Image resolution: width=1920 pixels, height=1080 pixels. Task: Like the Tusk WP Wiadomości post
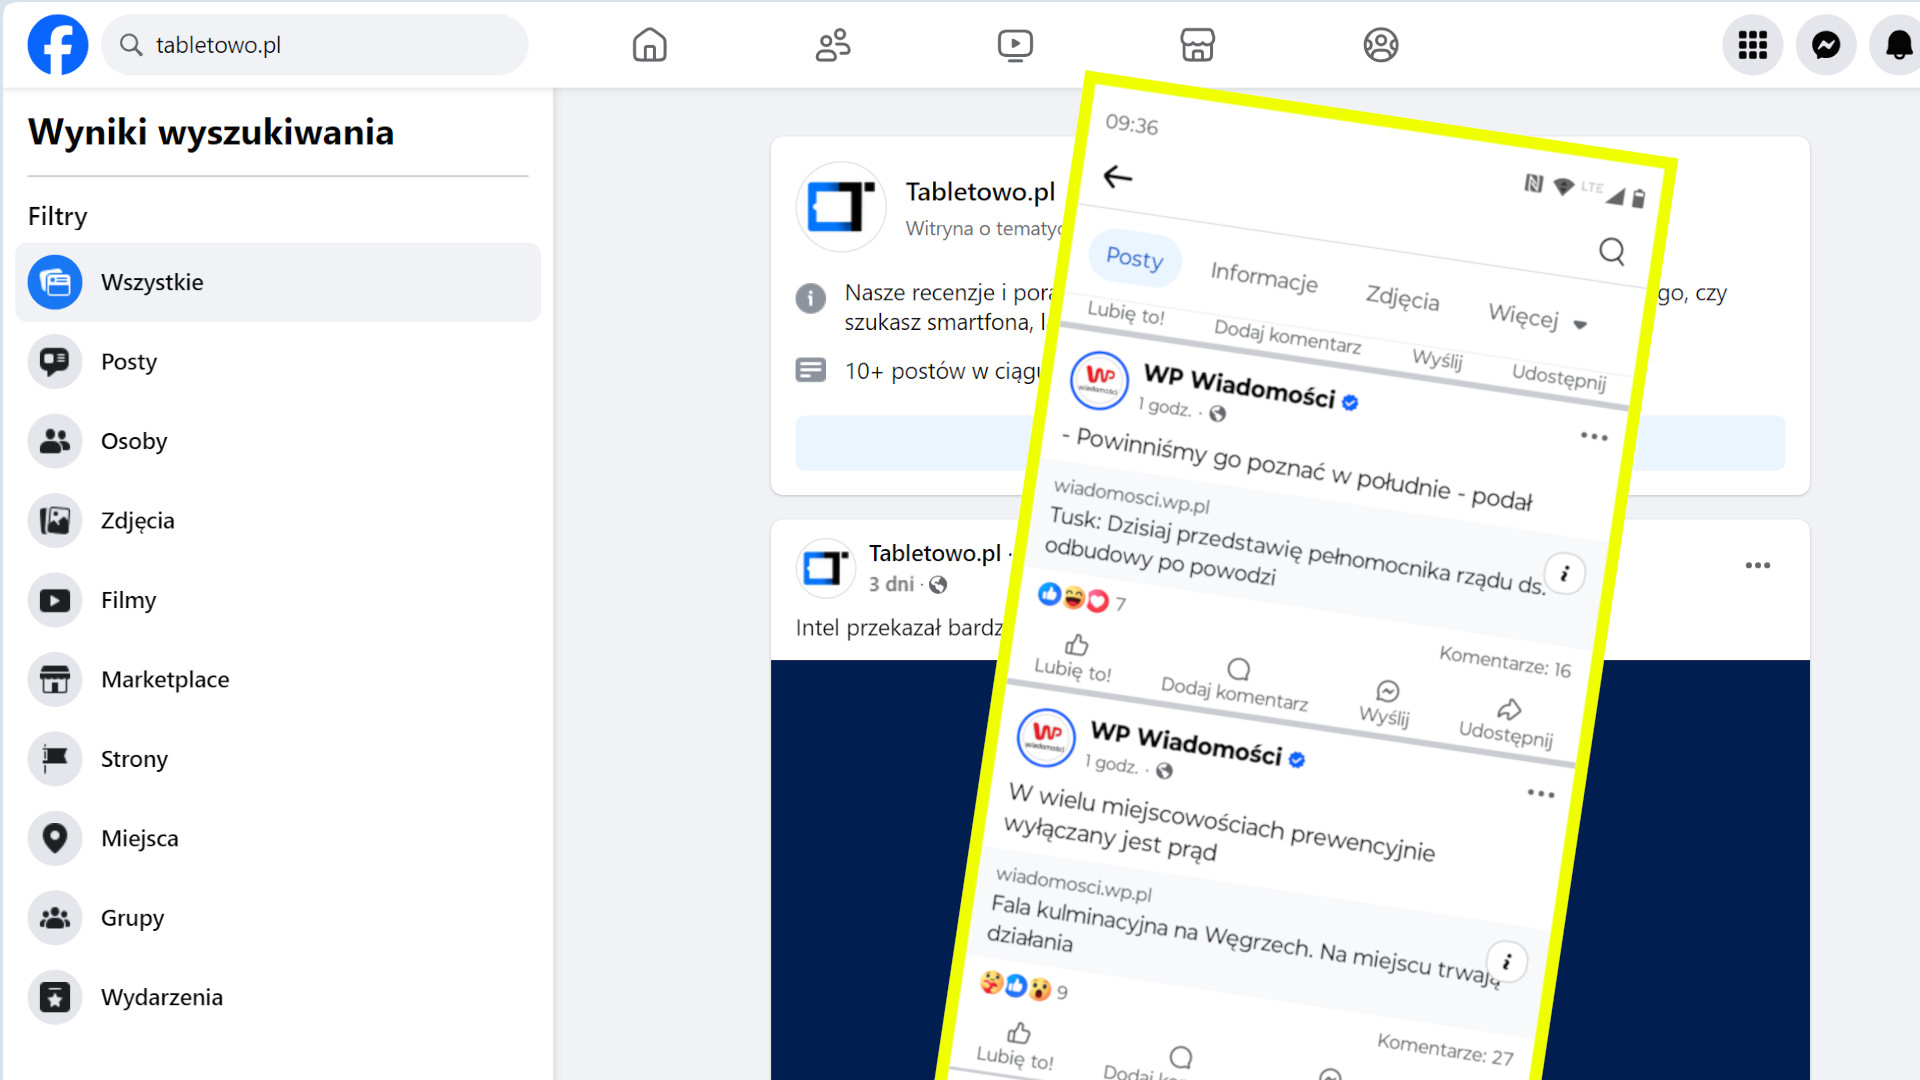point(1074,657)
